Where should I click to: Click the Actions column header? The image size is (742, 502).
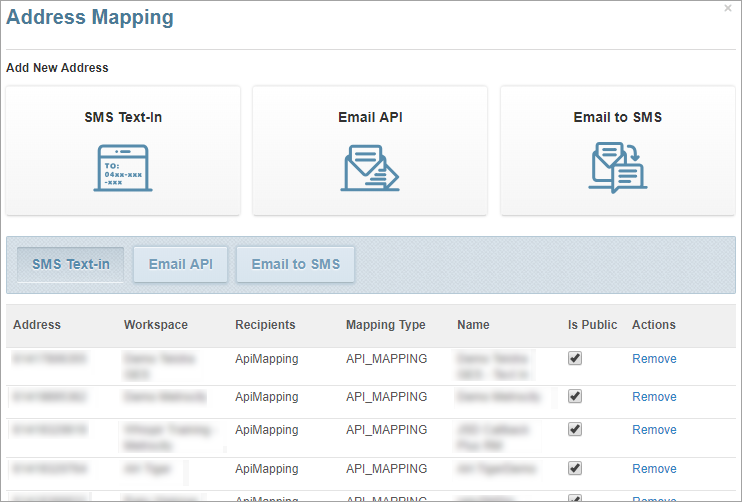(654, 325)
